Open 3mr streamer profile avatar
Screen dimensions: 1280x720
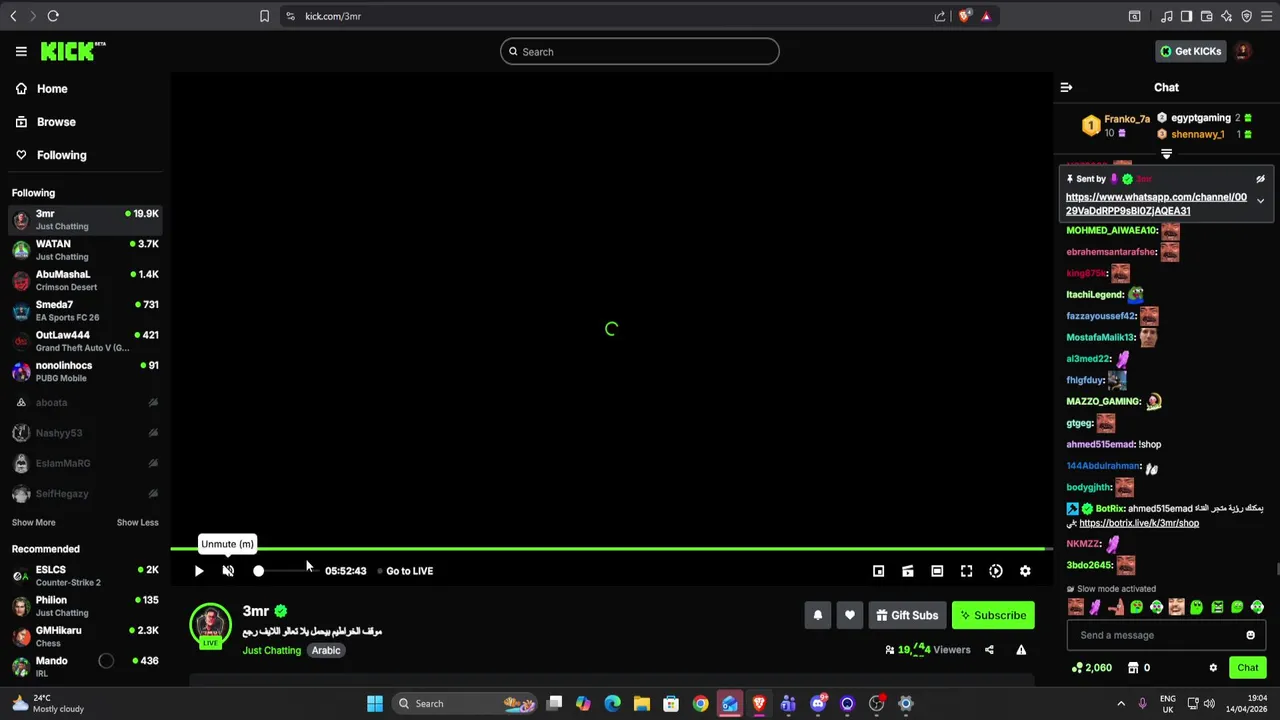[210, 624]
